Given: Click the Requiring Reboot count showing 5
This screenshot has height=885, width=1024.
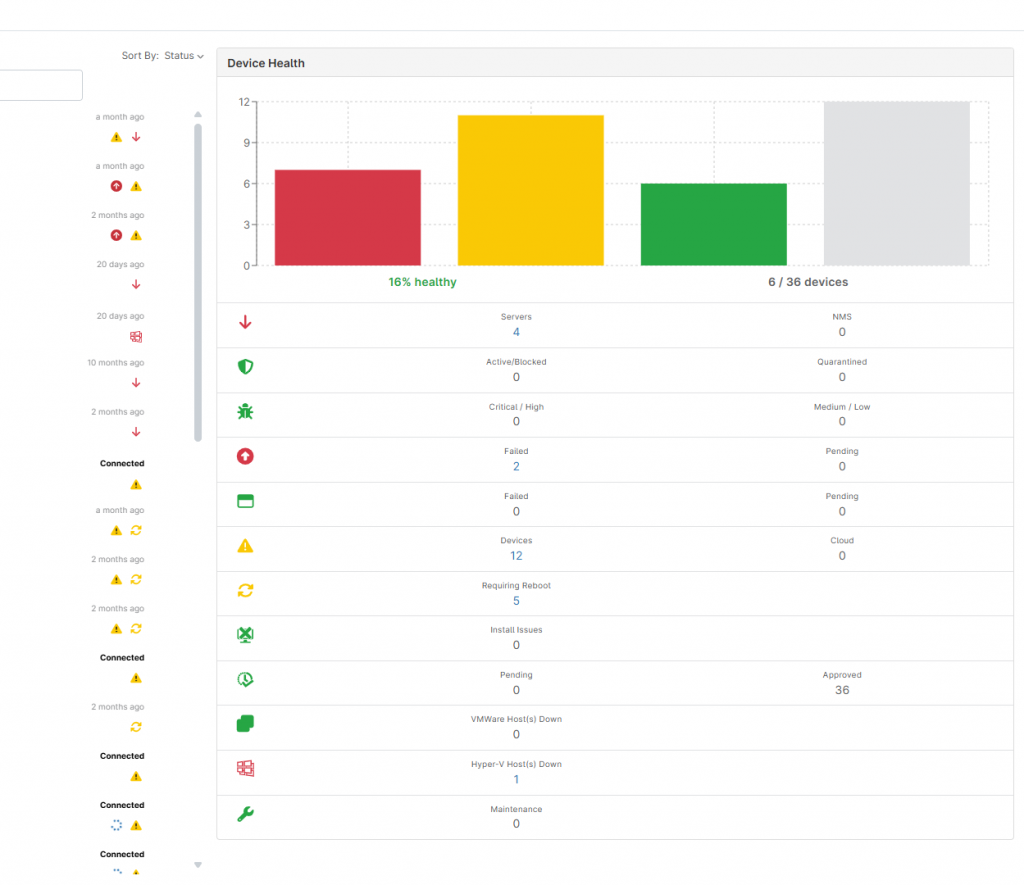Looking at the screenshot, I should pyautogui.click(x=516, y=601).
